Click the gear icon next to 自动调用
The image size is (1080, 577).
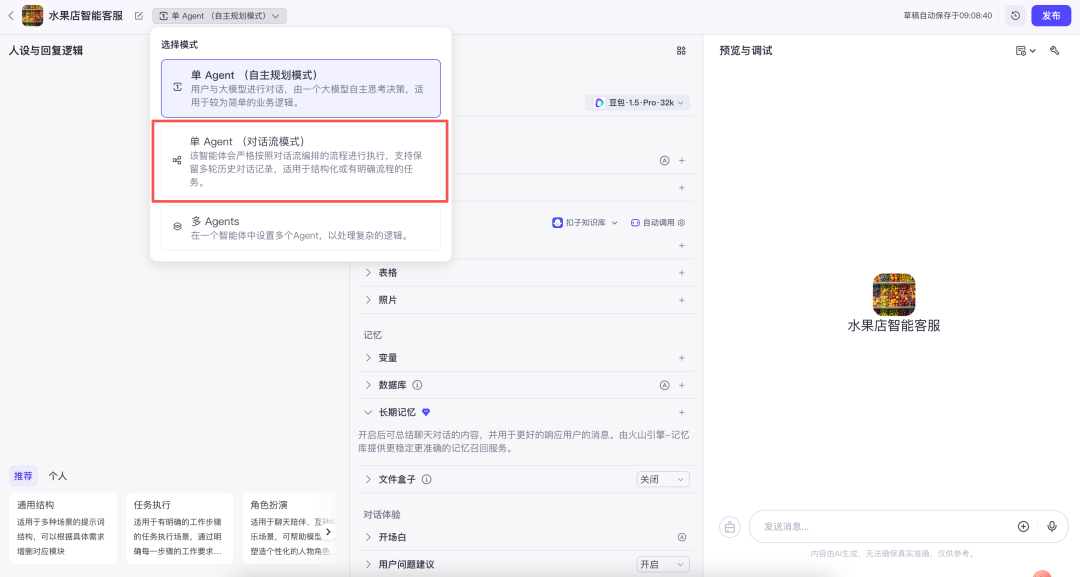click(682, 223)
